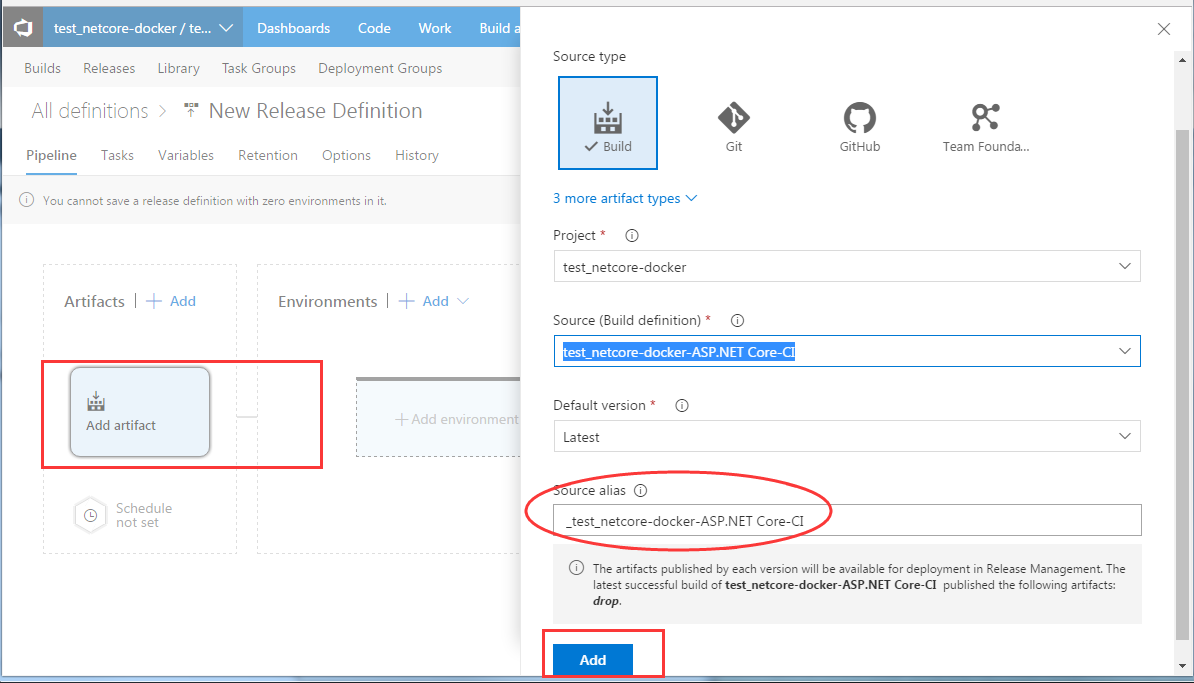1194x683 pixels.
Task: Select the Git source type
Action: pos(734,126)
